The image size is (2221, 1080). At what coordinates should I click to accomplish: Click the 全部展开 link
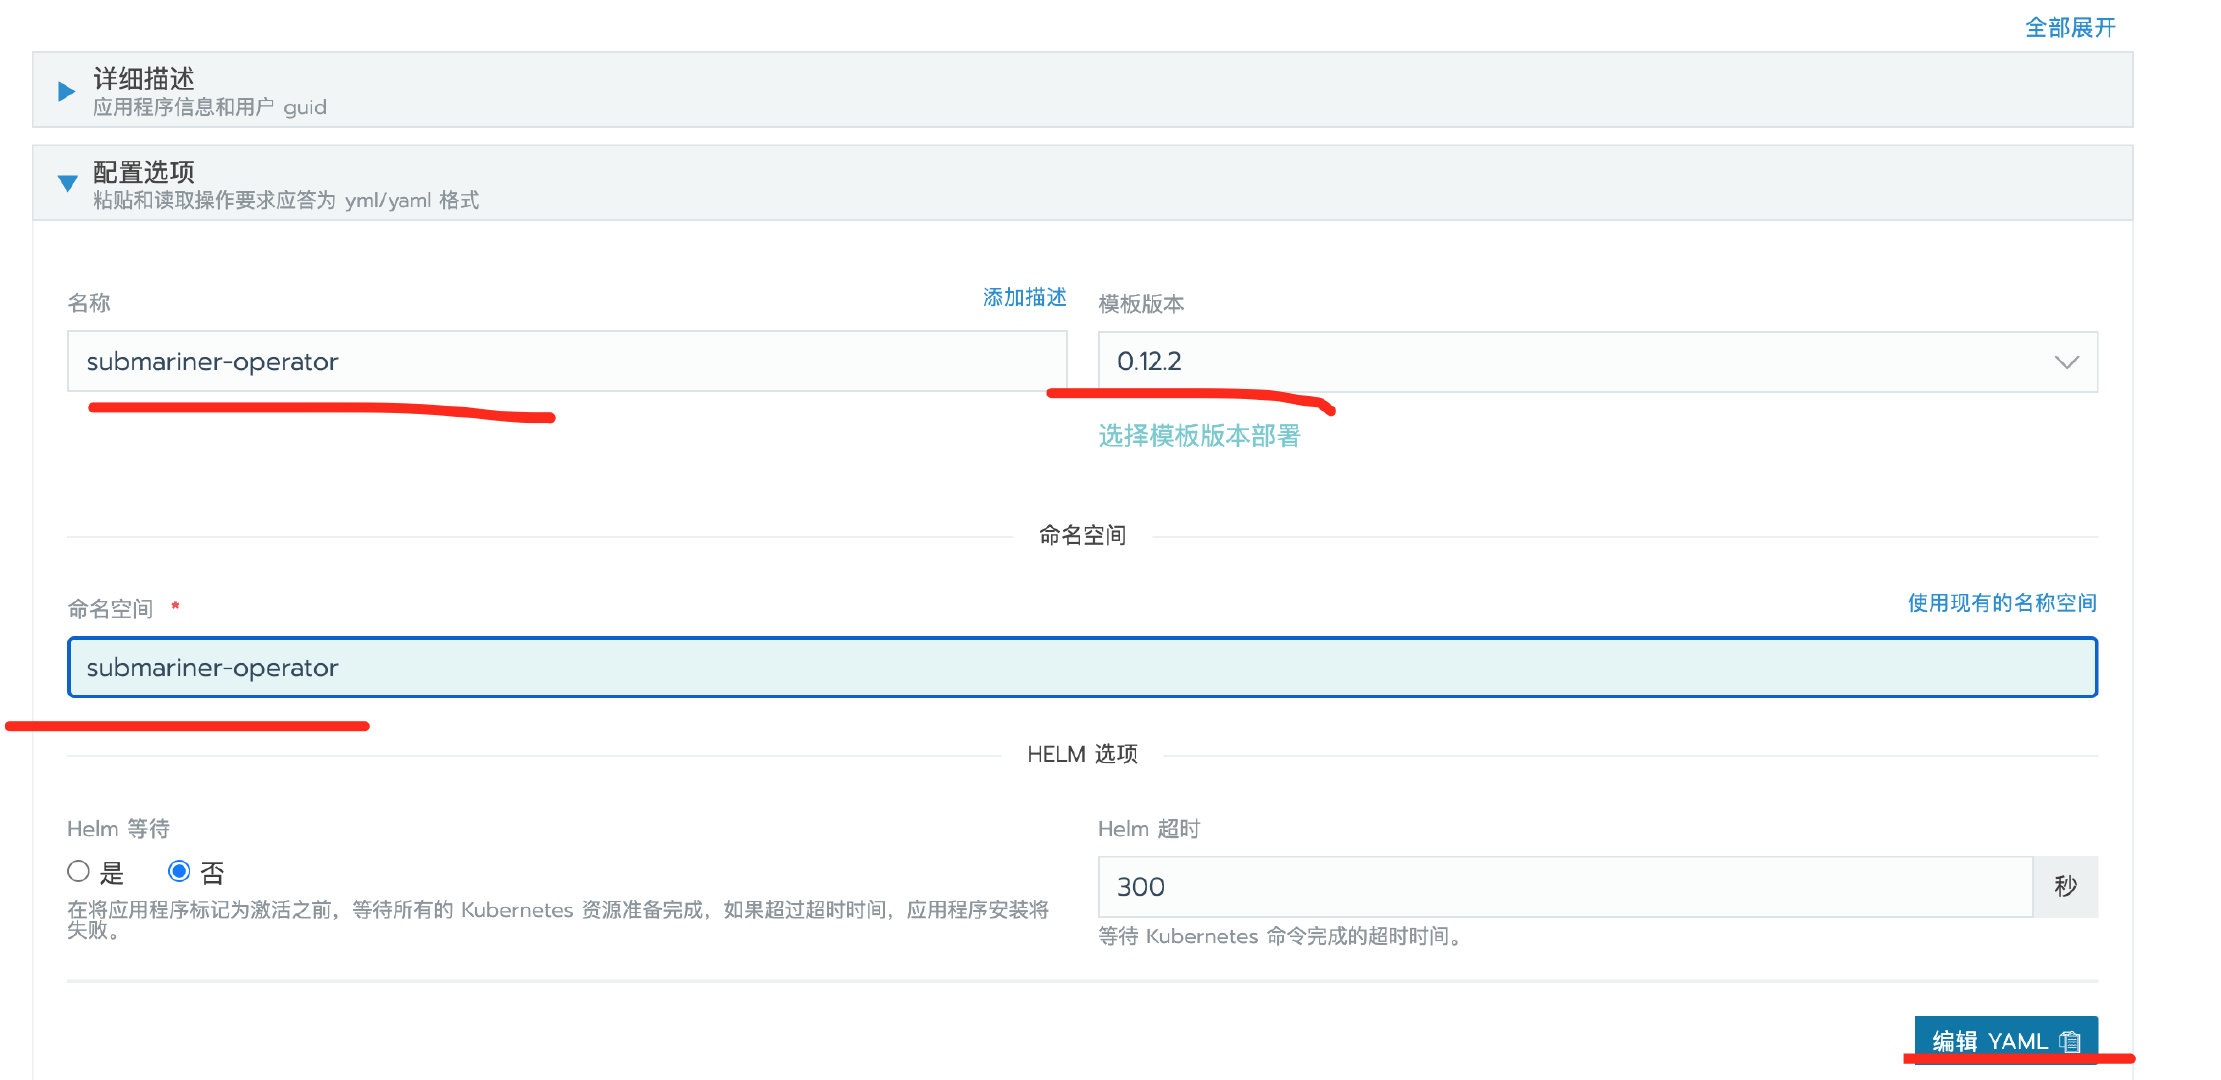2070,28
